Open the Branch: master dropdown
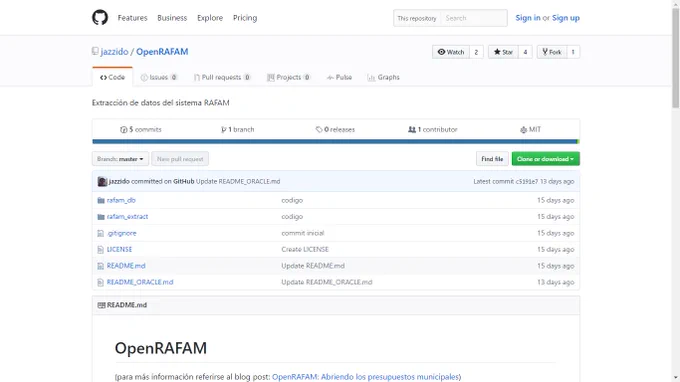This screenshot has width=680, height=382. coord(120,159)
